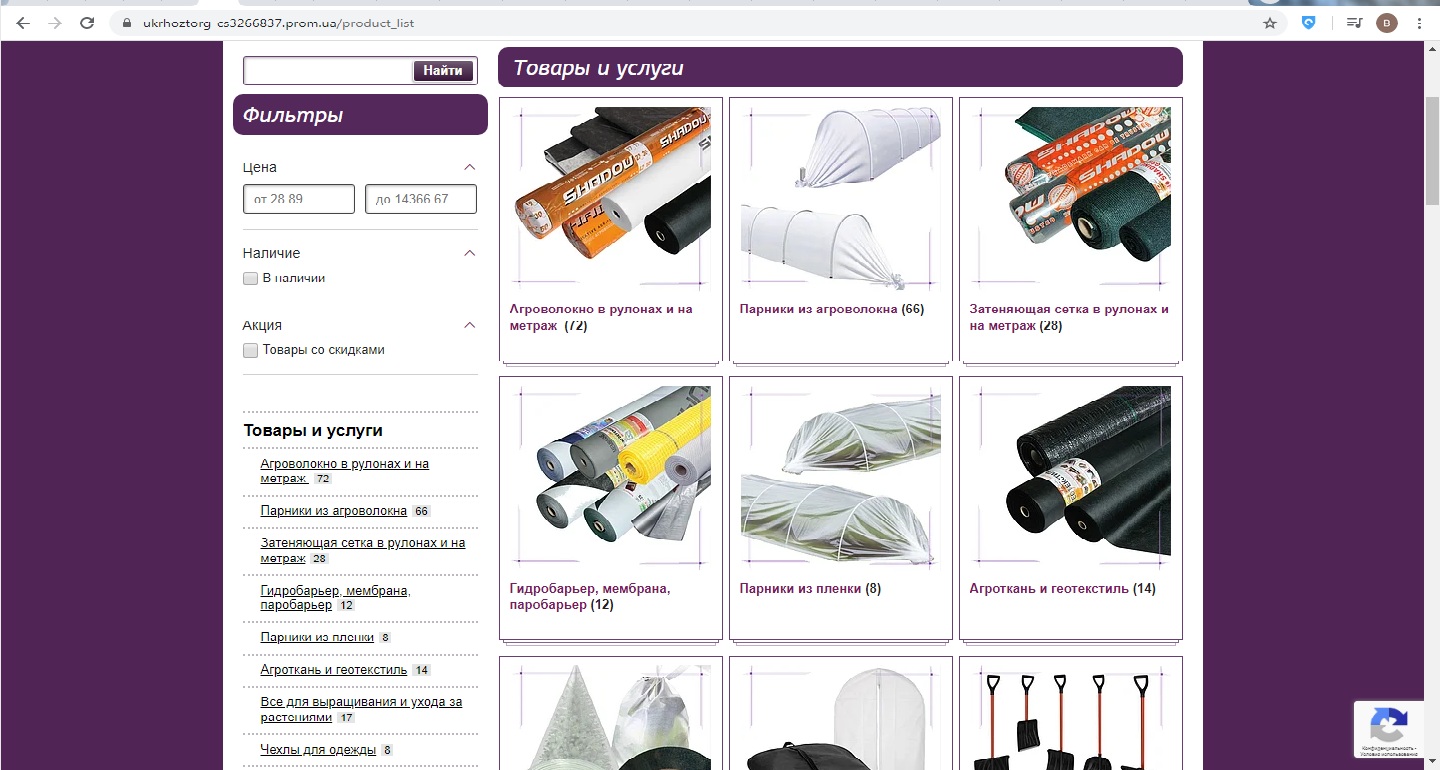Open sidebar link "Чехлы для одежды"
This screenshot has height=770, width=1440.
tap(318, 750)
